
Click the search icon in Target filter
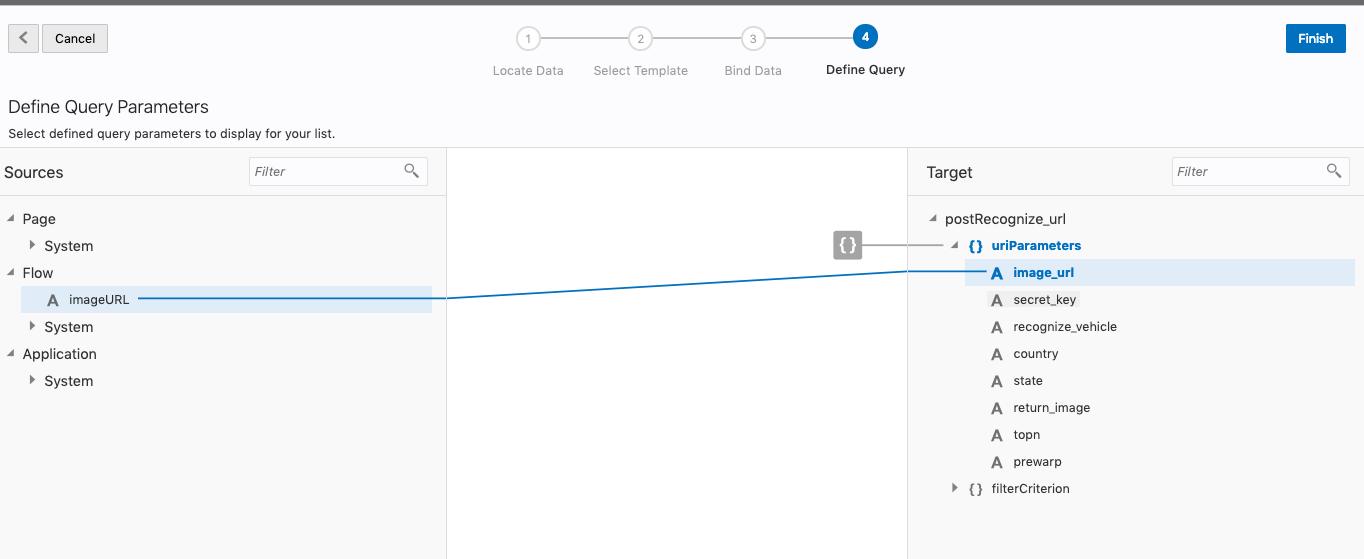pyautogui.click(x=1333, y=171)
